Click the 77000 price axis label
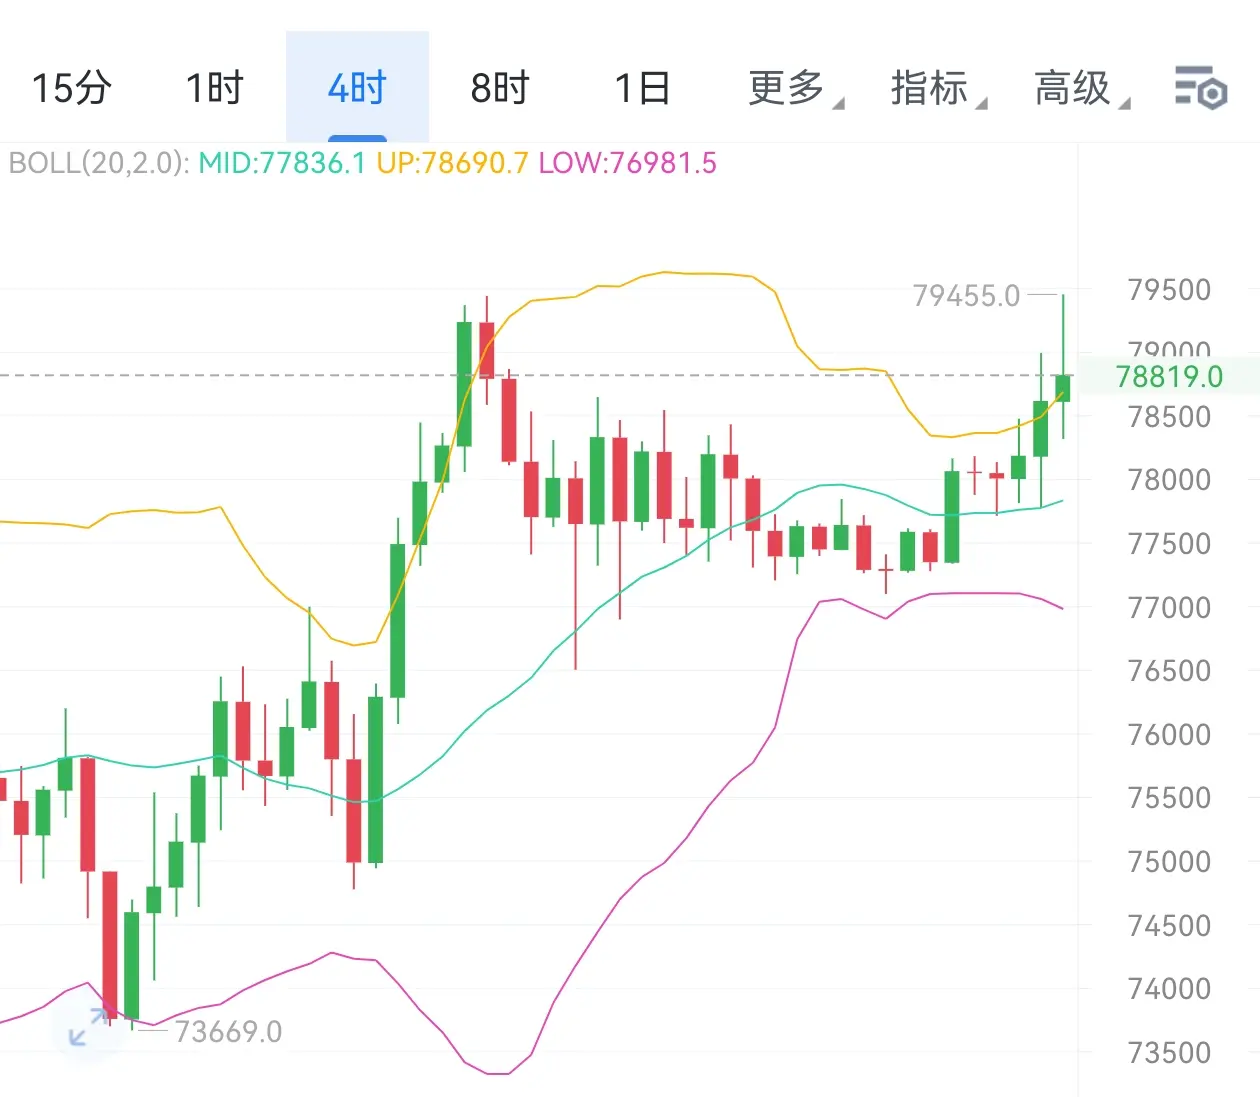Image resolution: width=1260 pixels, height=1097 pixels. pos(1169,607)
